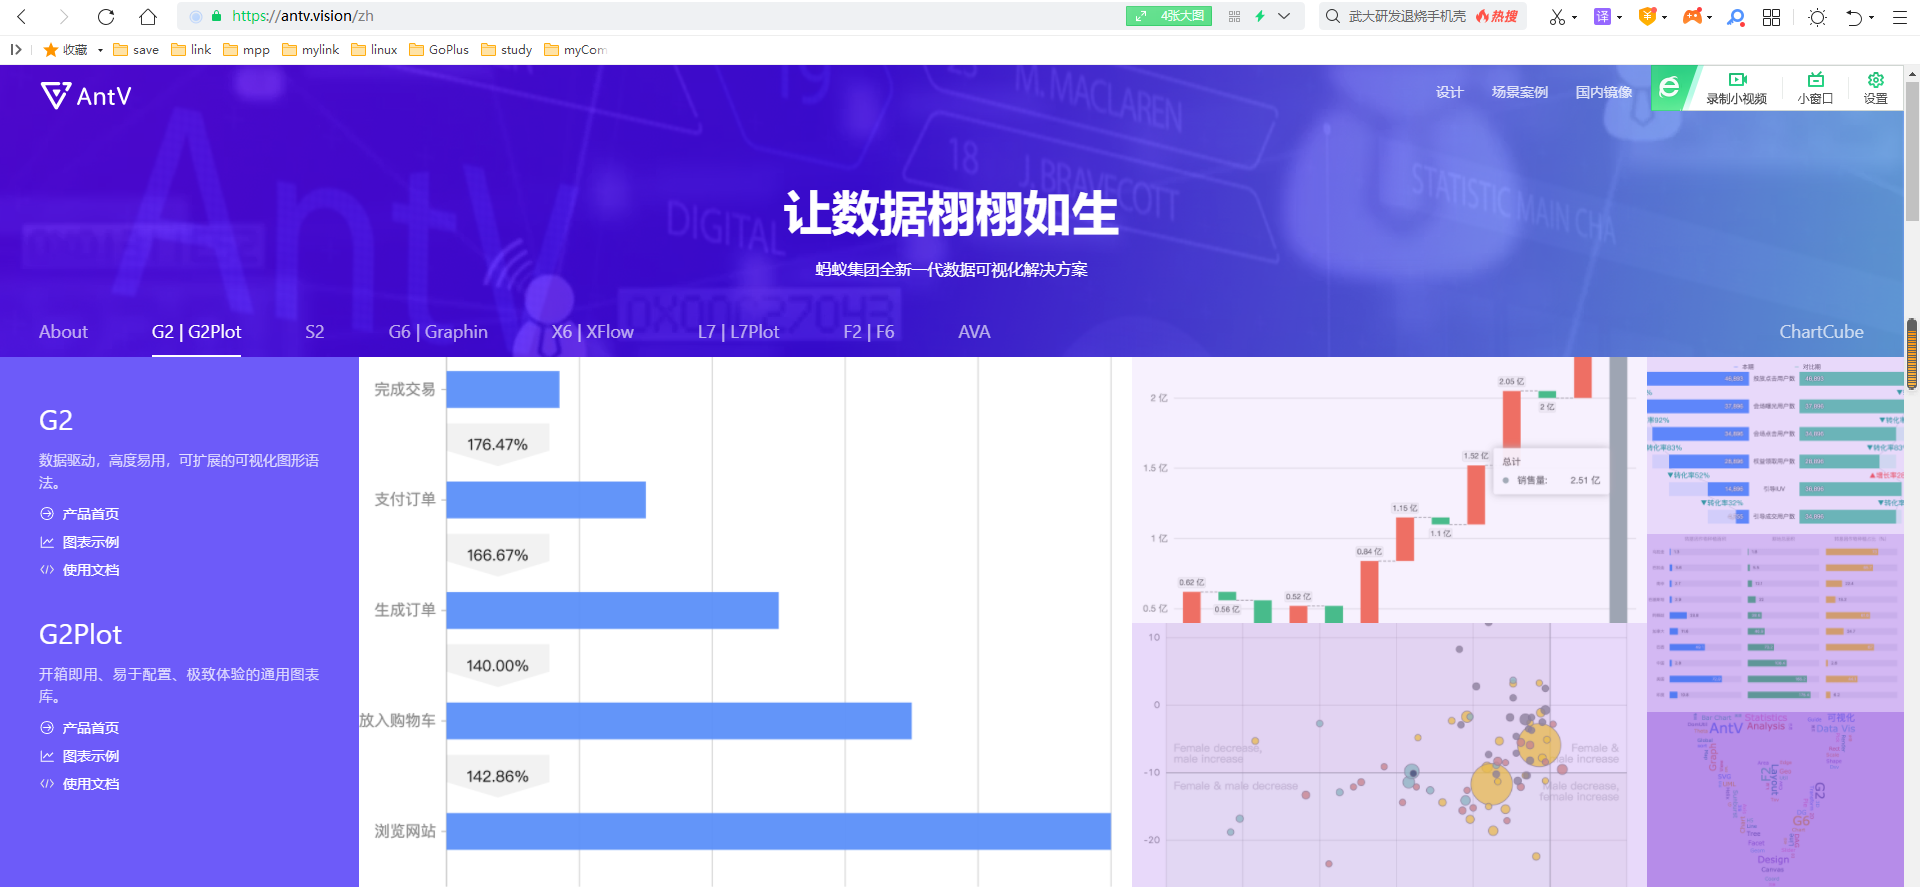
Task: Expand the address bar dropdown chevron
Action: [1285, 16]
